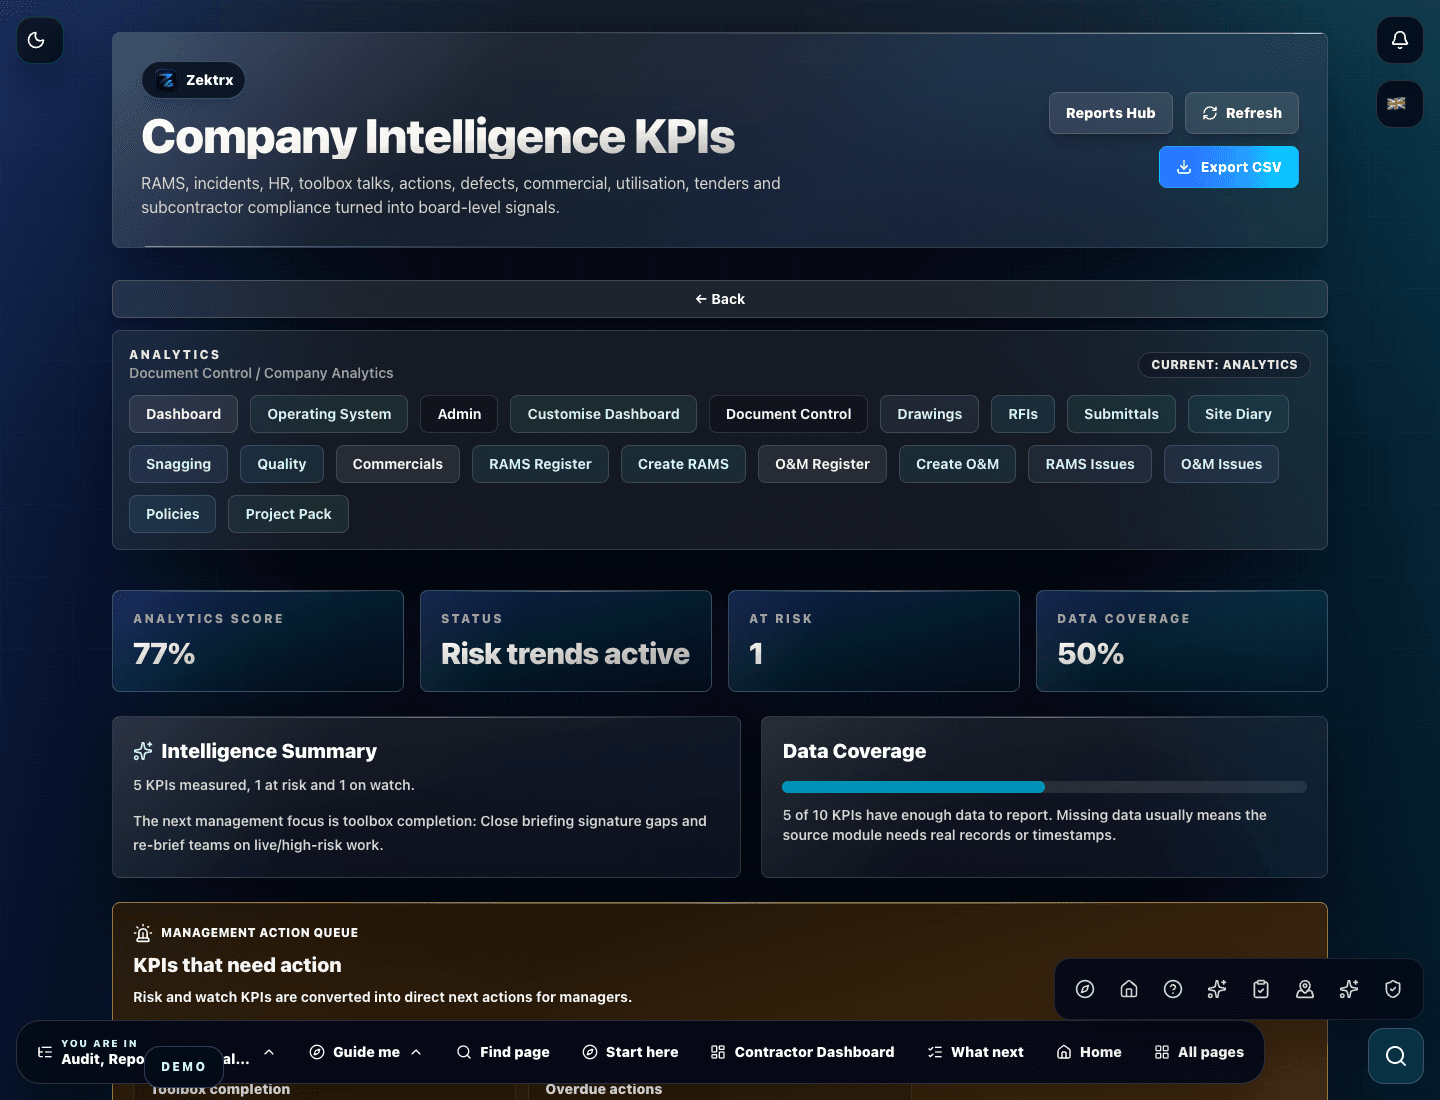
Task: Open Submittals
Action: pyautogui.click(x=1121, y=414)
